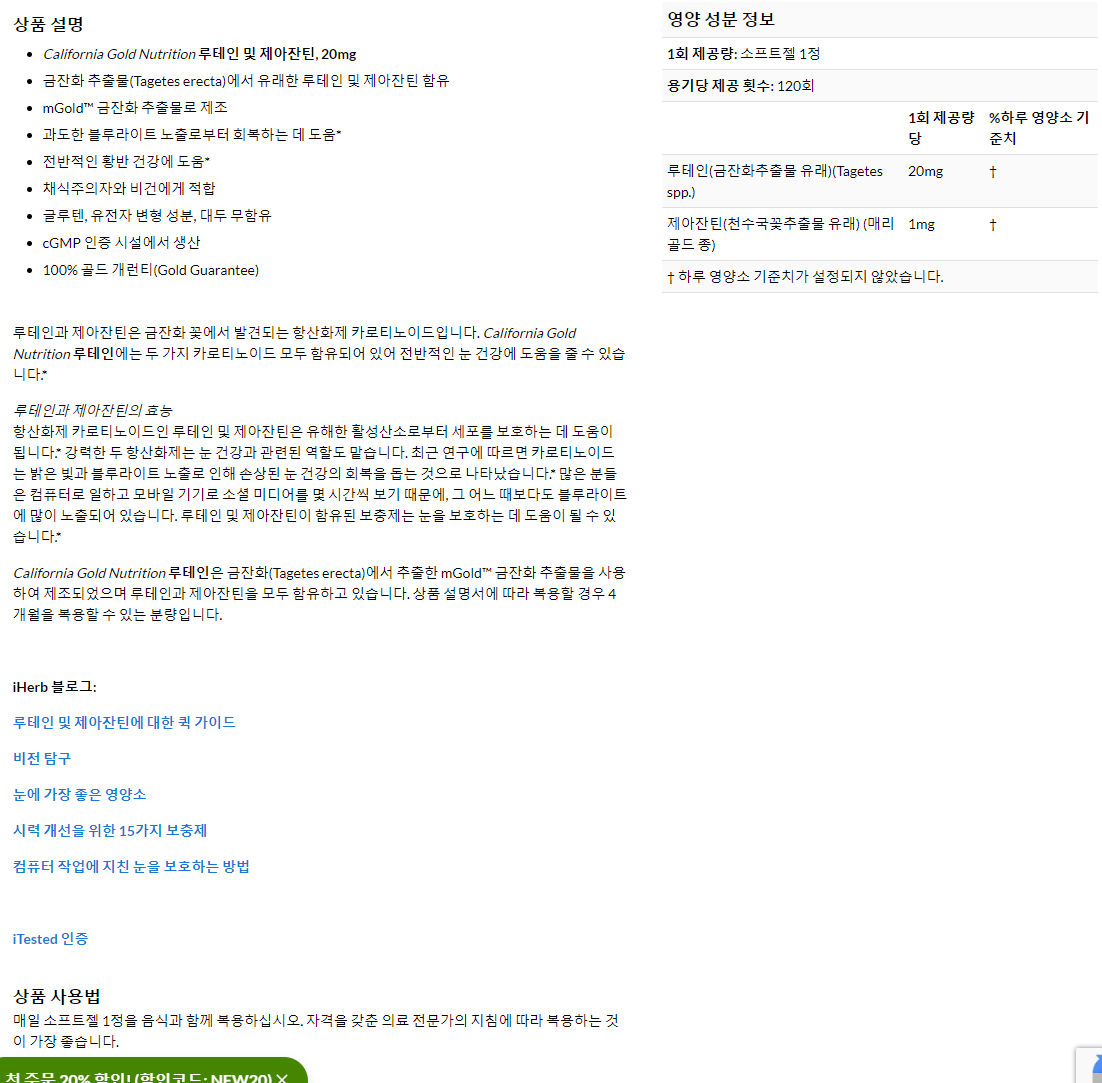Click the mGold™ 금잔화 추출물로 제조 bullet
Screen dimensions: 1102x1083
135,108
